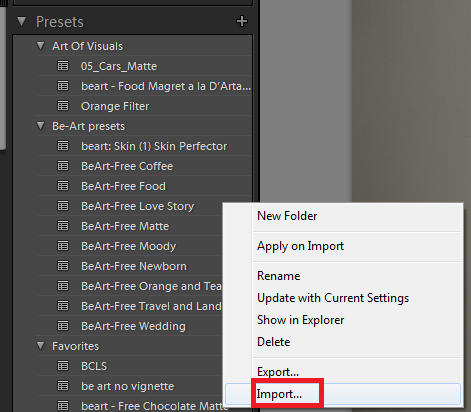This screenshot has width=471, height=412.
Task: Collapse the Presets panel triangle
Action: [x=22, y=22]
